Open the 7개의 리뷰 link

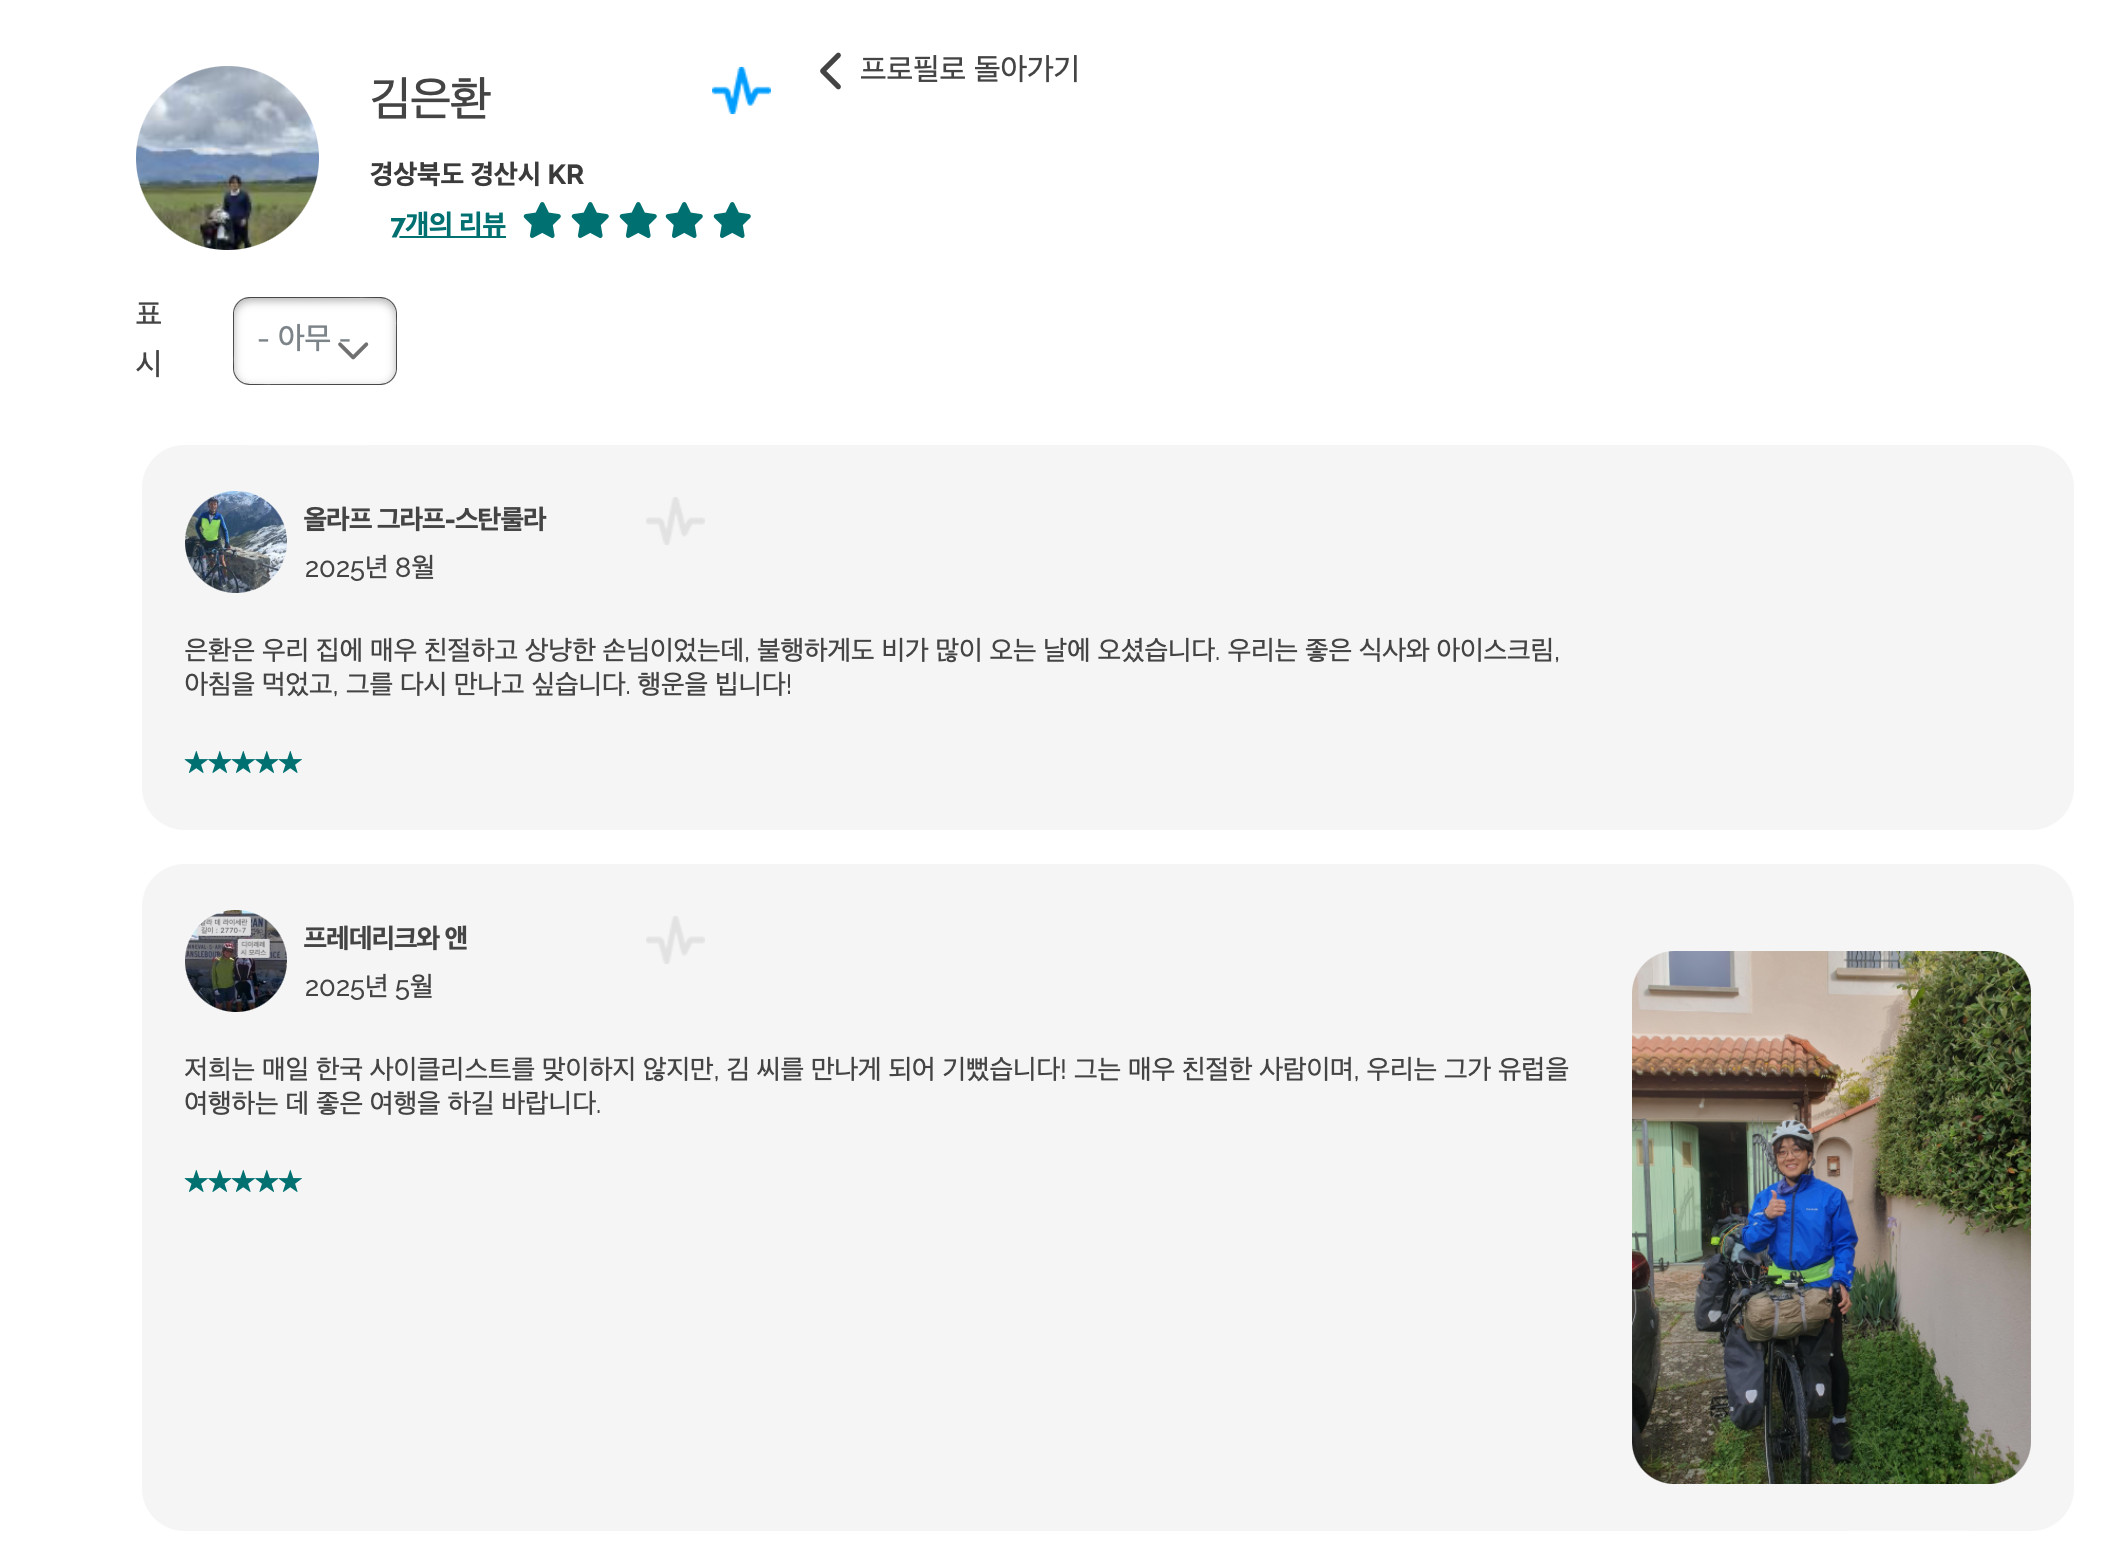coord(448,224)
